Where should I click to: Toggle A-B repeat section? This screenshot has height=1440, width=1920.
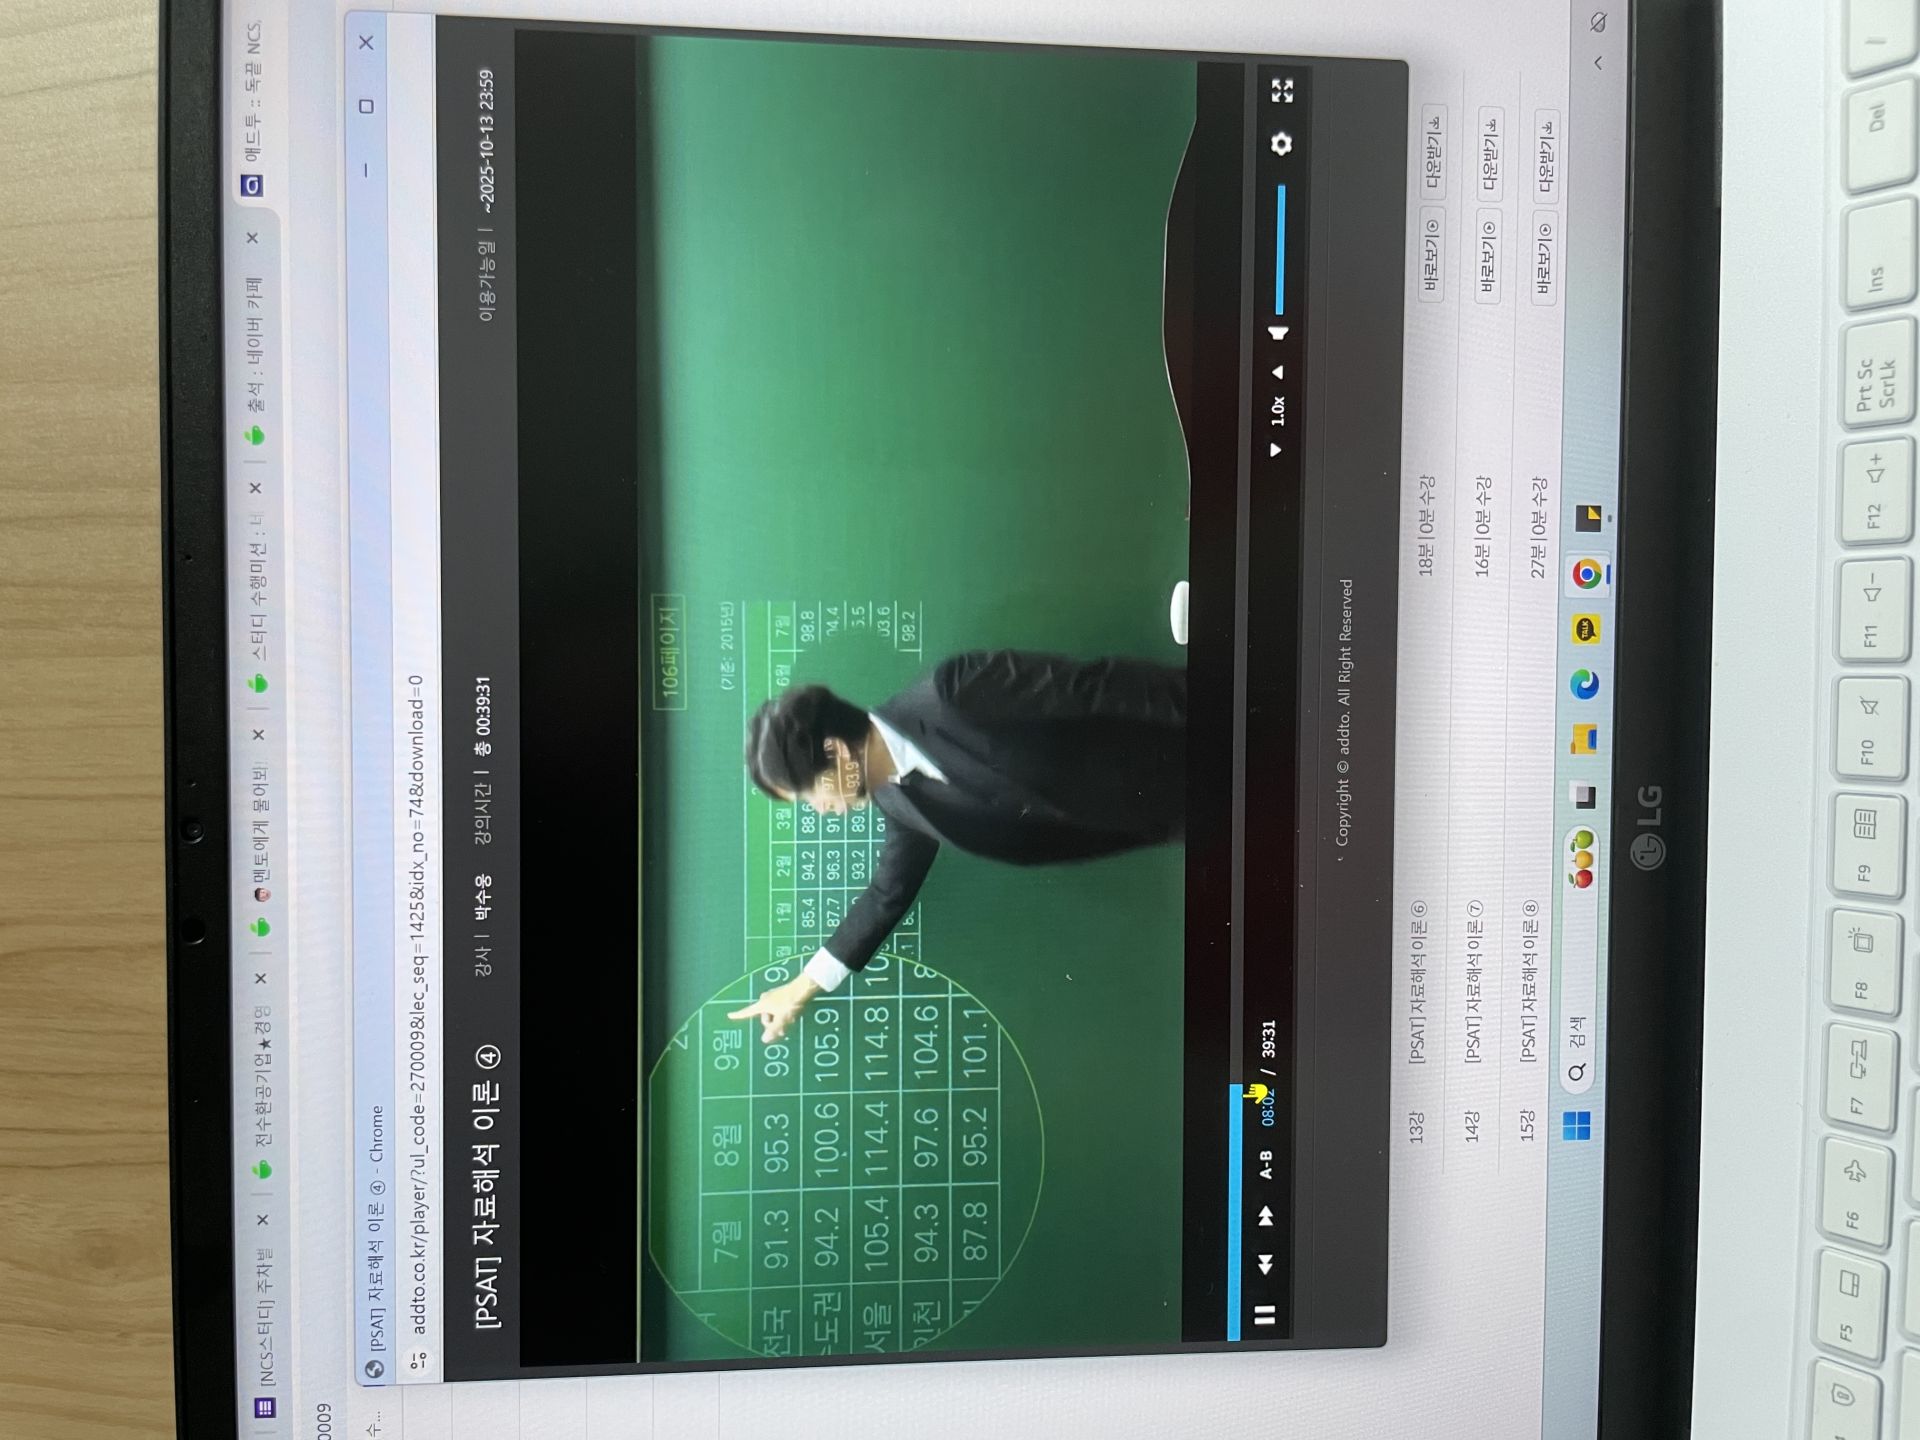[1266, 1164]
